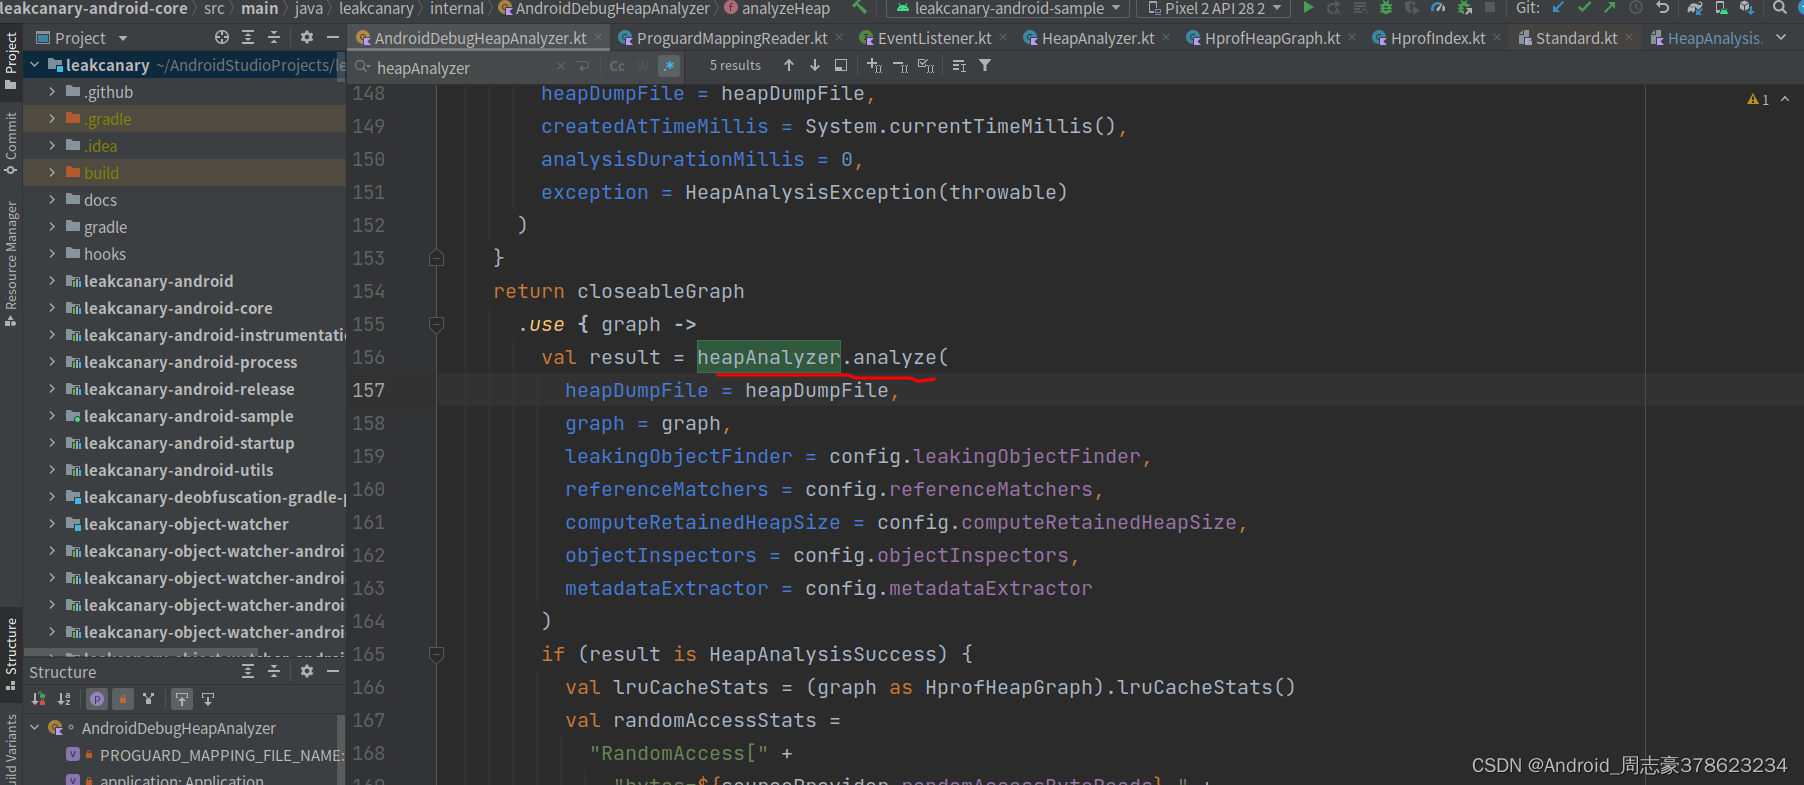
Task: Click Autoscroll from Source icon in Structure
Action: click(x=208, y=699)
